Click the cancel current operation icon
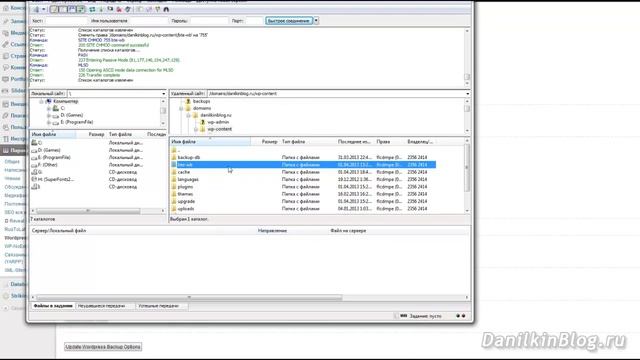 (110, 9)
